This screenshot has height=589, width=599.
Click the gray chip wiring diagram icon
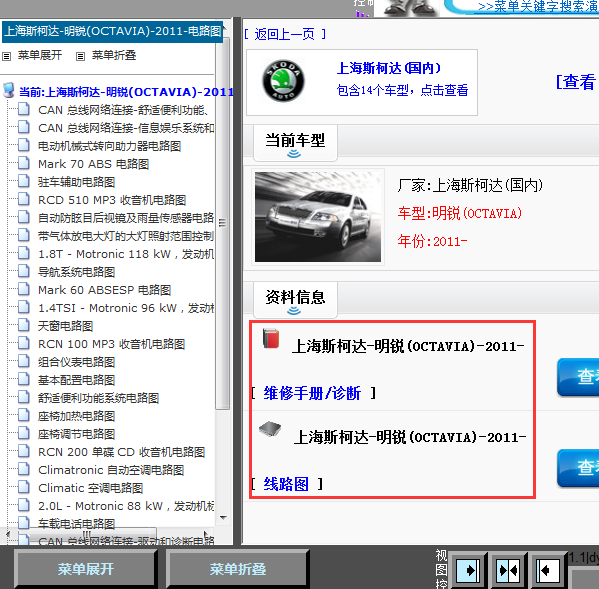270,429
